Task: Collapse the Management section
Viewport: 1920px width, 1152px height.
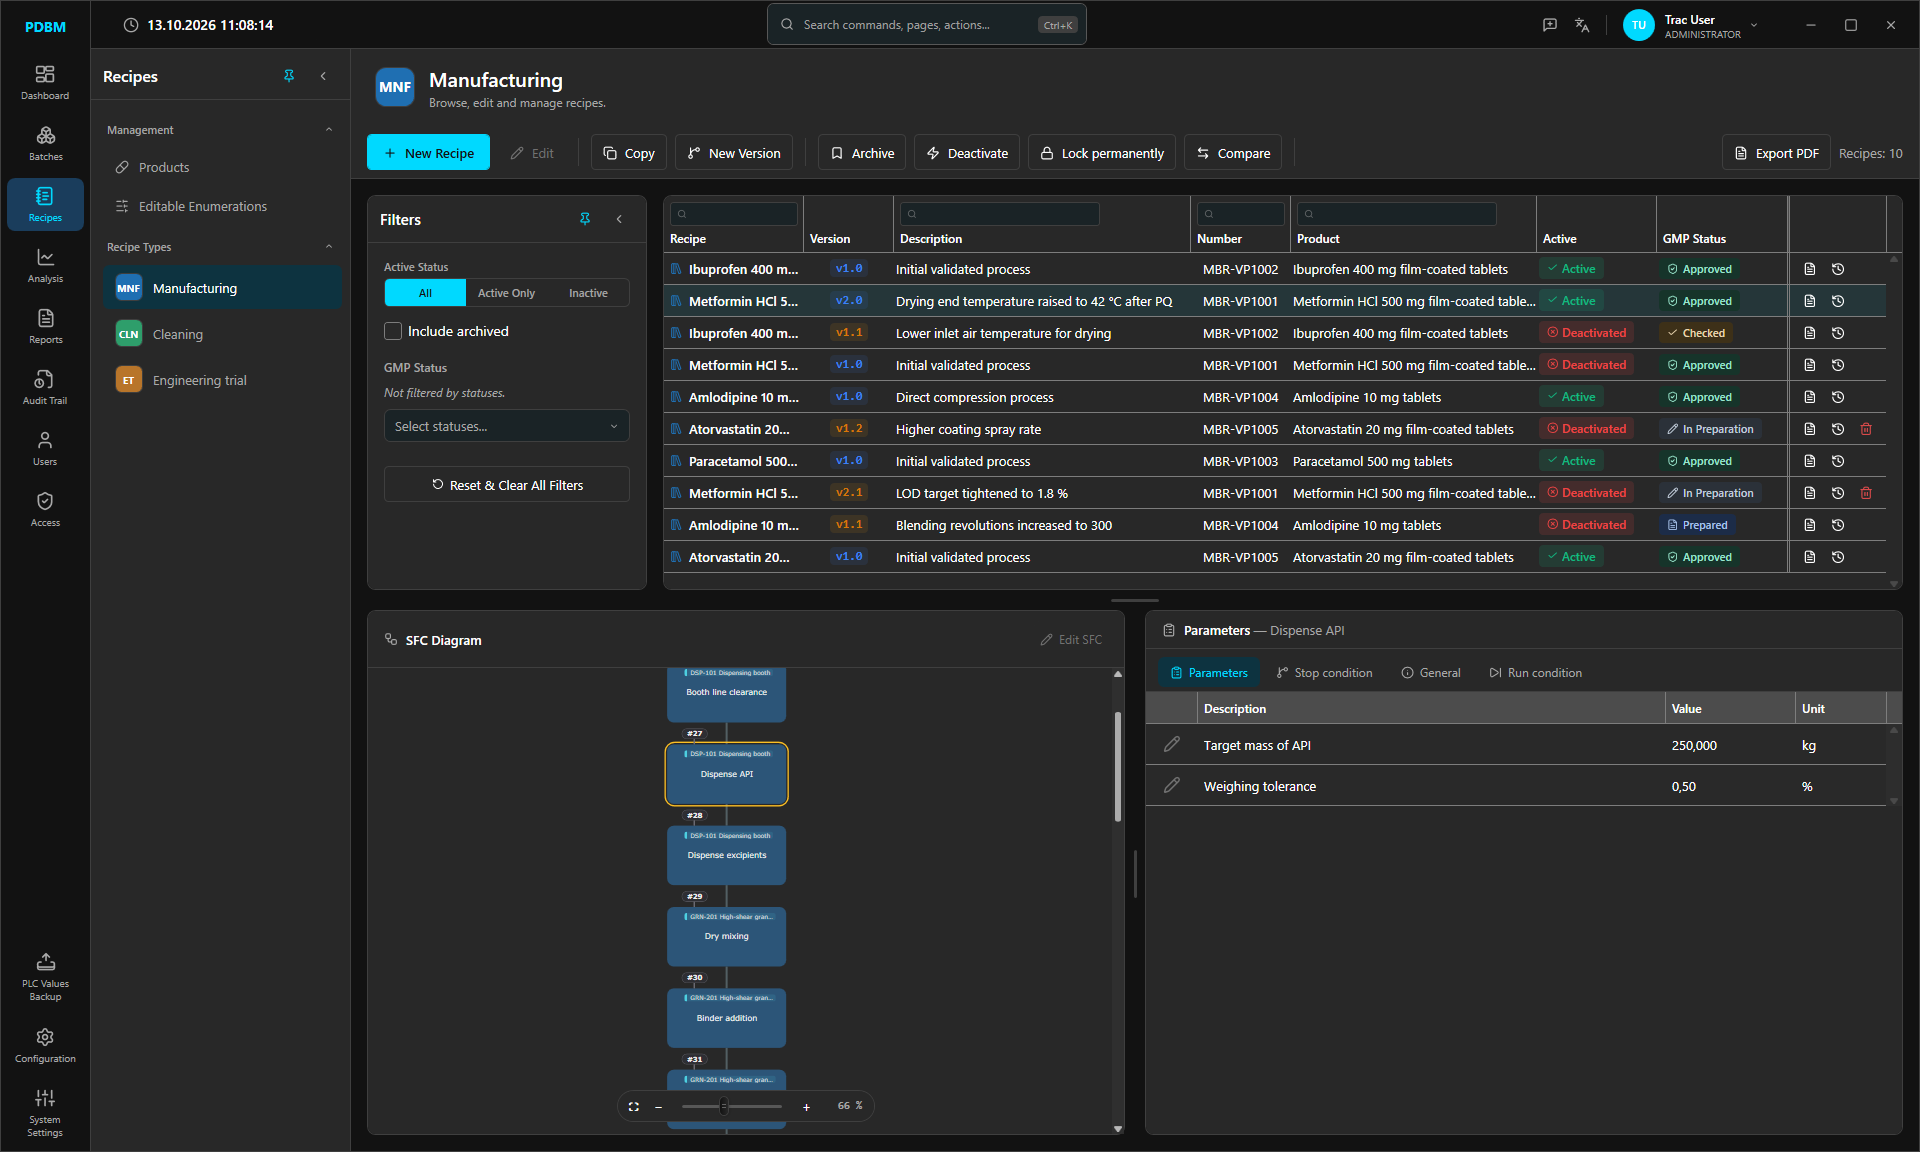Action: click(x=329, y=130)
